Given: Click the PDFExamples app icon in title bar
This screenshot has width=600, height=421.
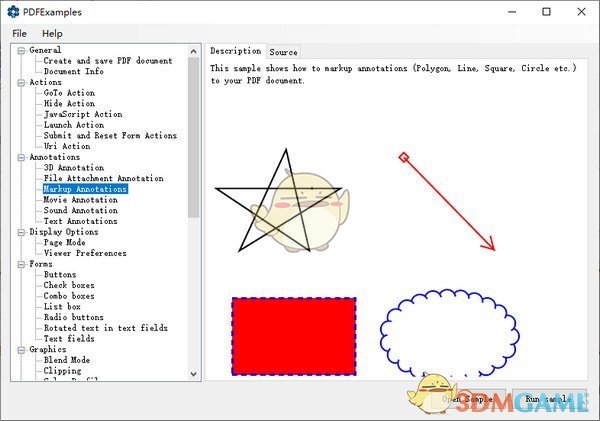Looking at the screenshot, I should point(13,12).
